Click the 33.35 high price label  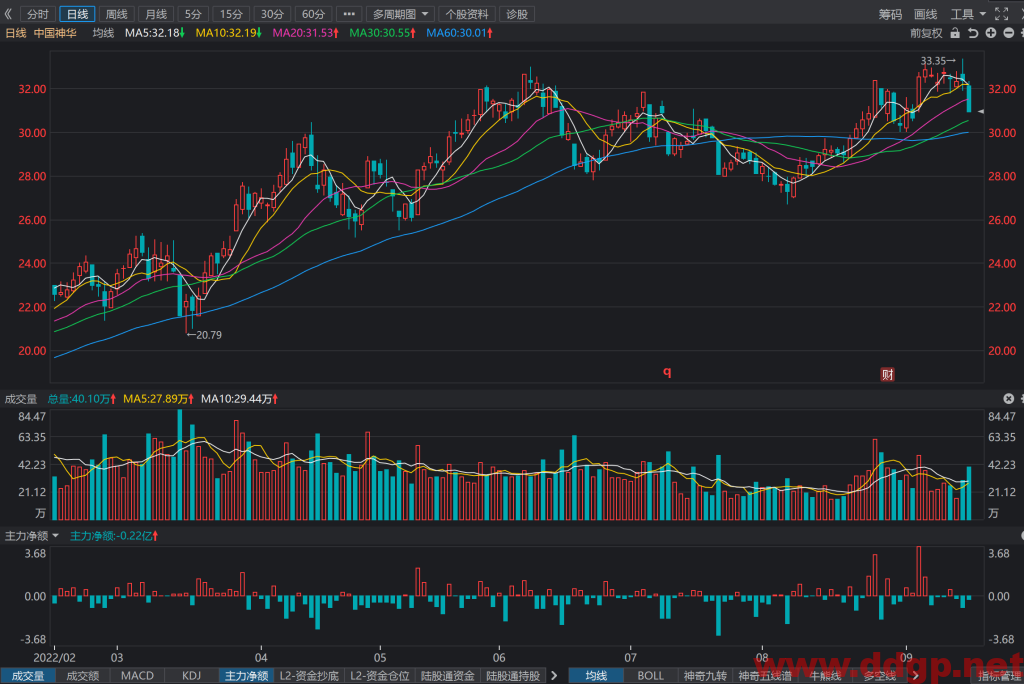[x=938, y=61]
